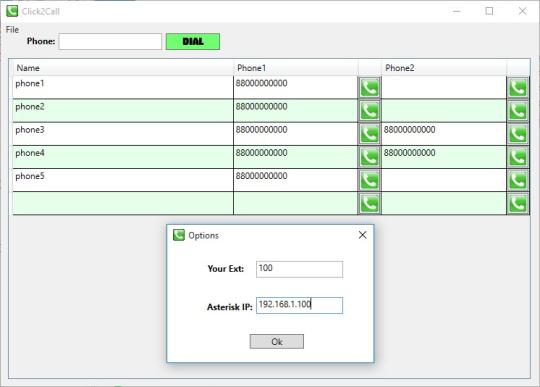Click Phone1 call icon in empty last row

tap(370, 203)
